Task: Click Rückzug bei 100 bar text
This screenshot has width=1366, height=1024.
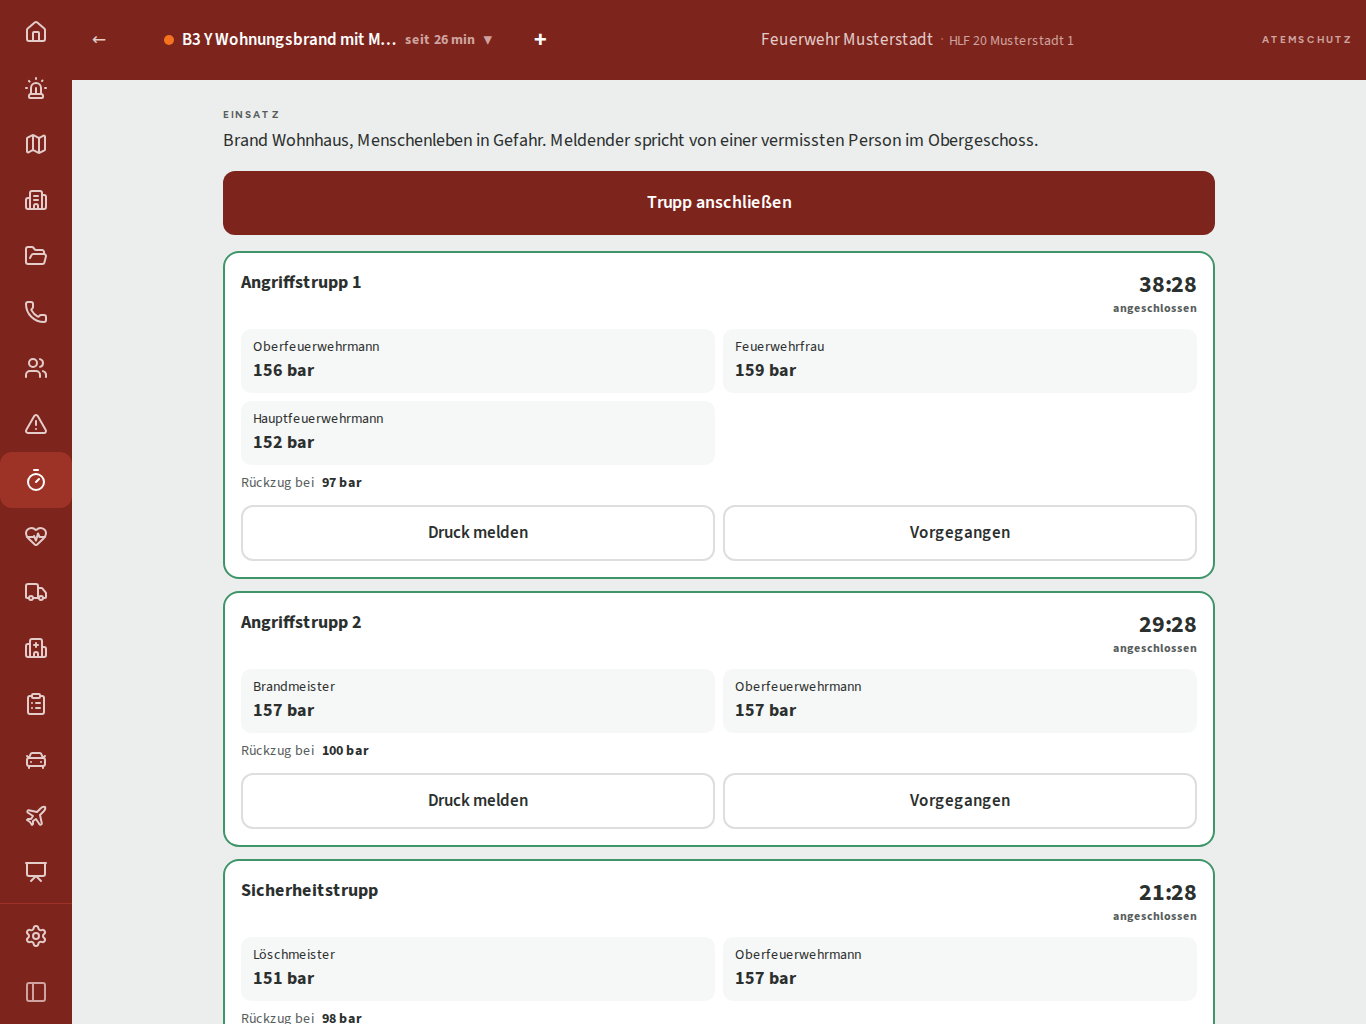Action: pyautogui.click(x=305, y=750)
